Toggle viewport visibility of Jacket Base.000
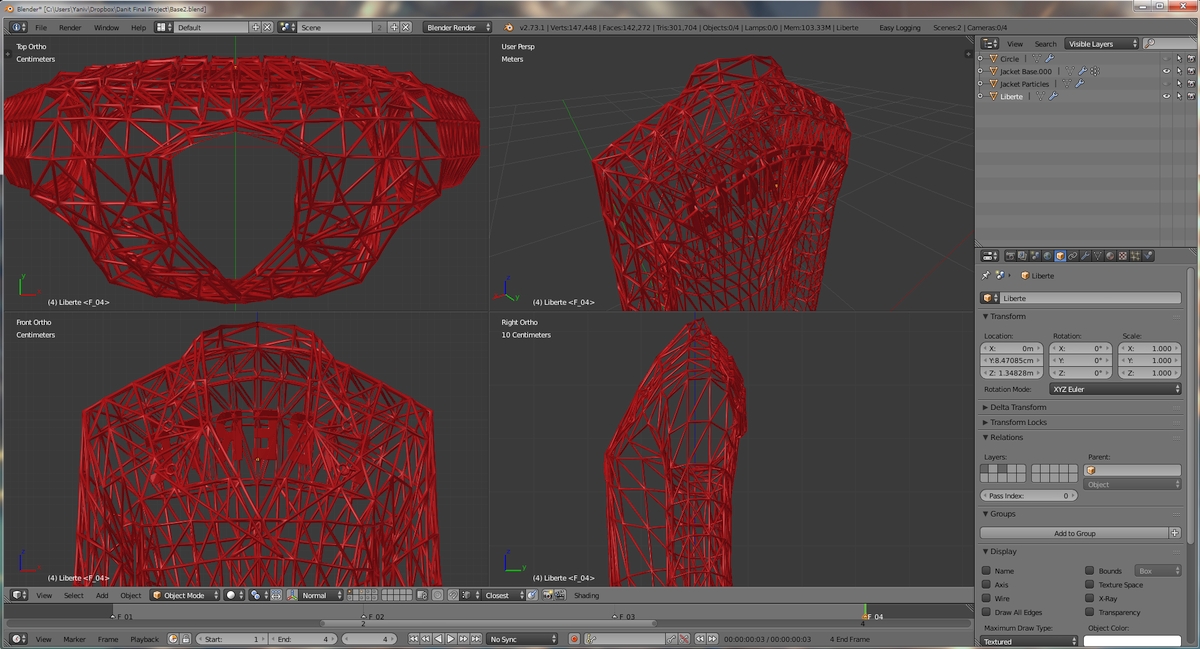Viewport: 1200px width, 649px height. [1166, 71]
